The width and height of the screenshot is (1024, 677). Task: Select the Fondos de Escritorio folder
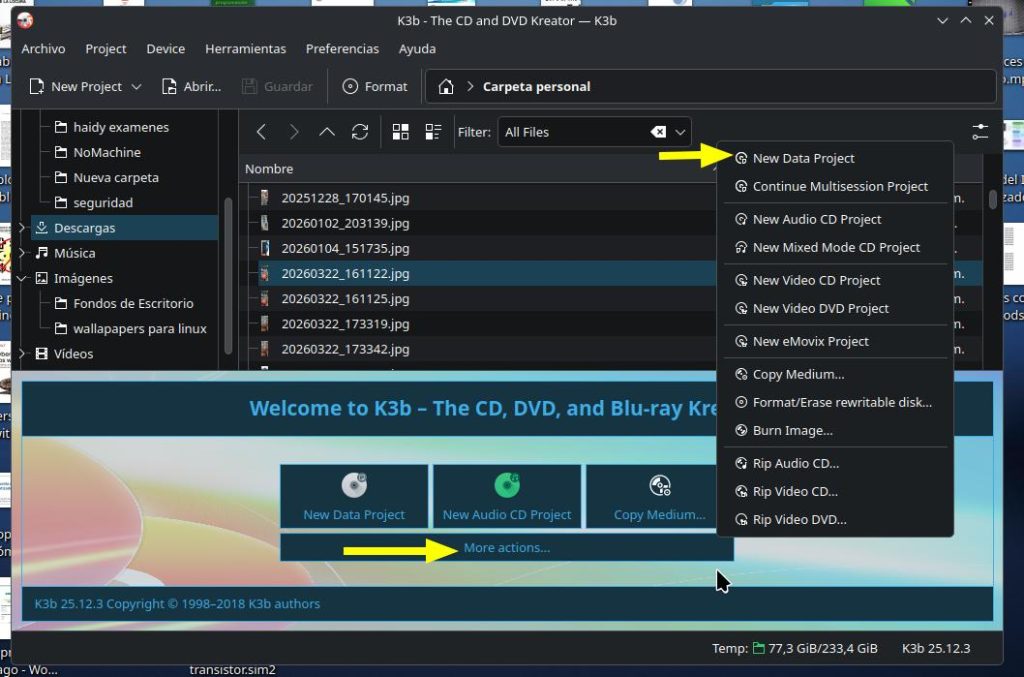(133, 304)
